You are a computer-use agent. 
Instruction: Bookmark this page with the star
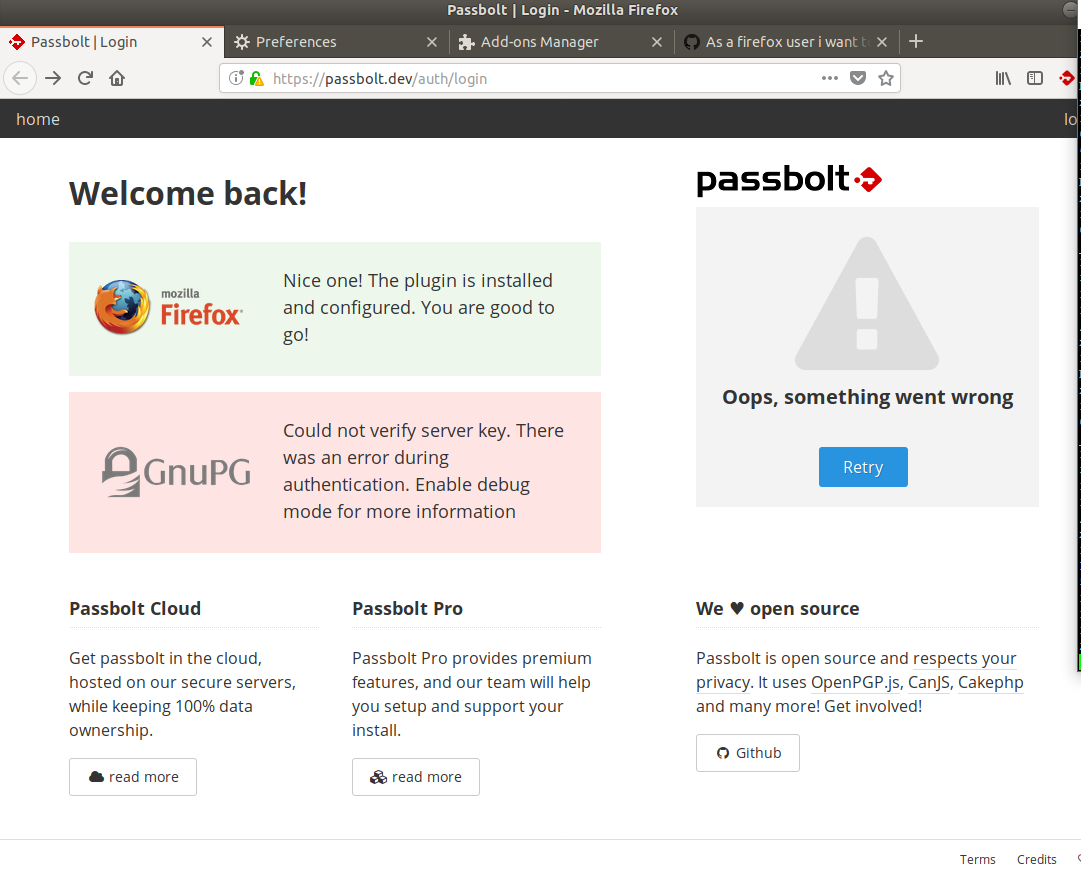885,78
